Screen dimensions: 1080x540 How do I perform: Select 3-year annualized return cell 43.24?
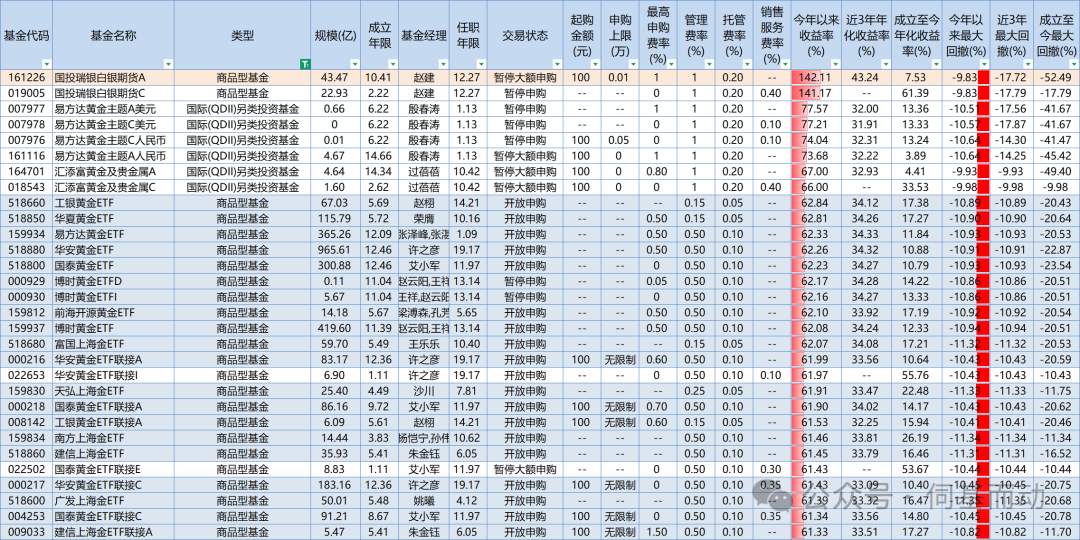coord(865,77)
